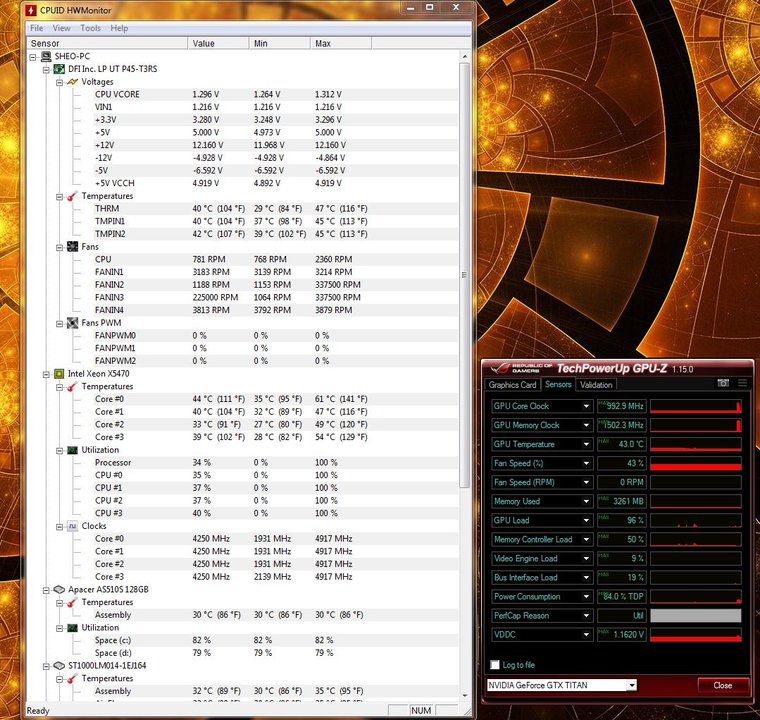Click the ST1000LM014 drive icon
This screenshot has width=760, height=720.
59,666
